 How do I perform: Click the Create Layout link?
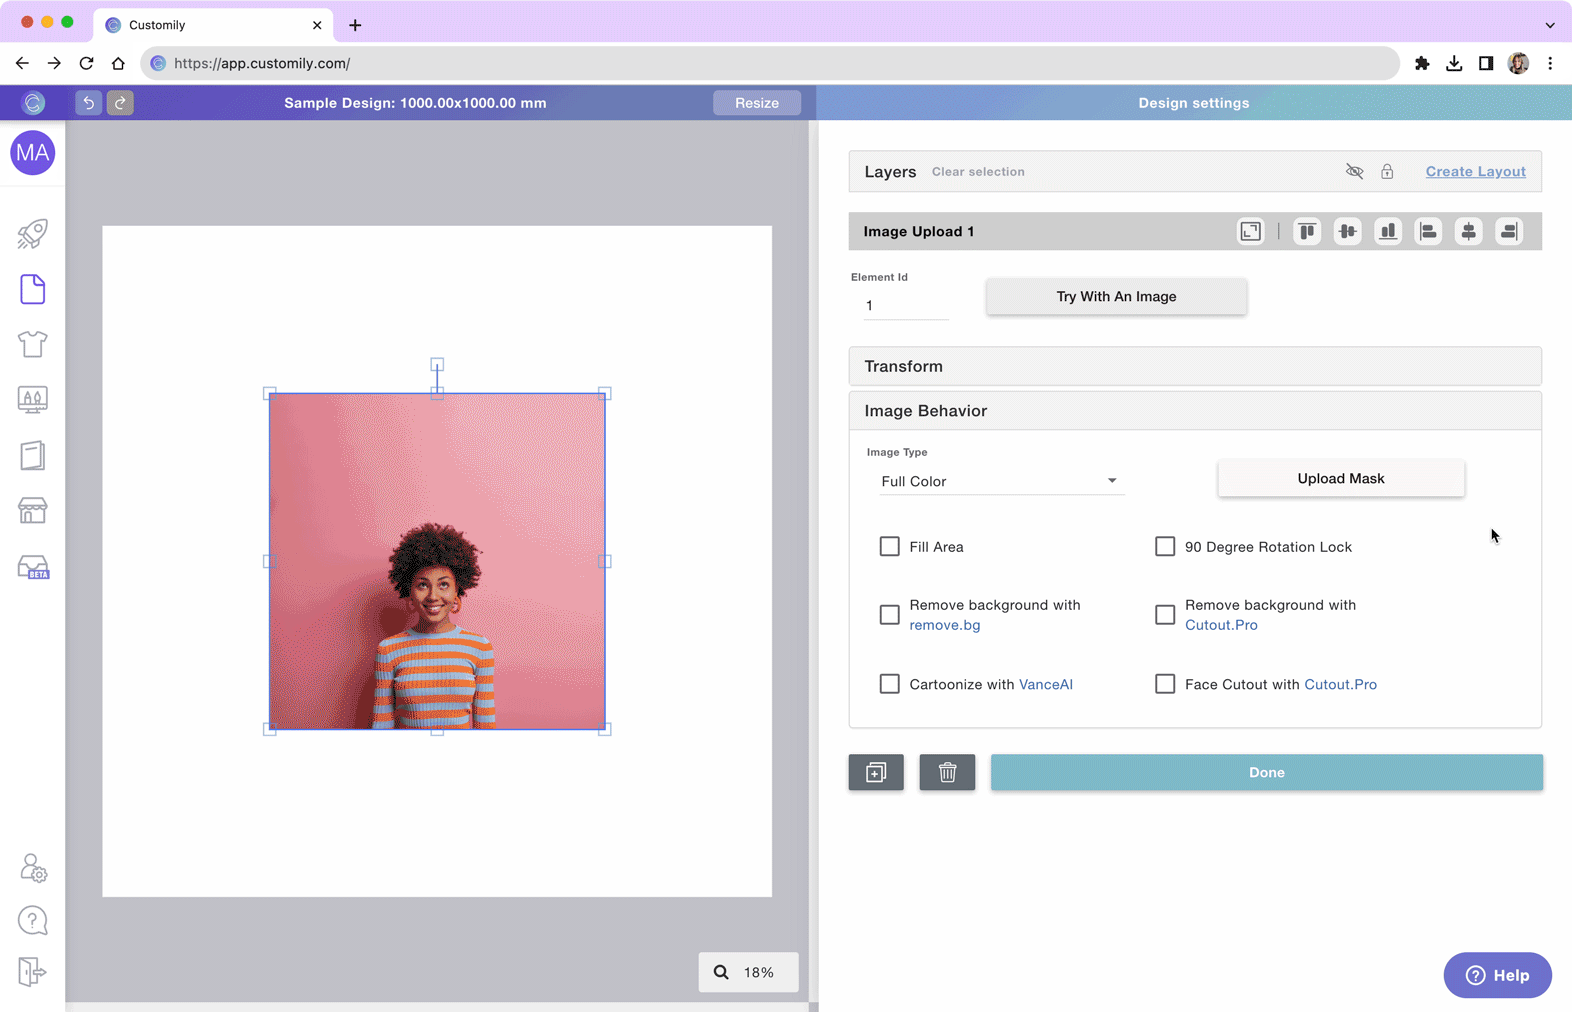[1475, 172]
